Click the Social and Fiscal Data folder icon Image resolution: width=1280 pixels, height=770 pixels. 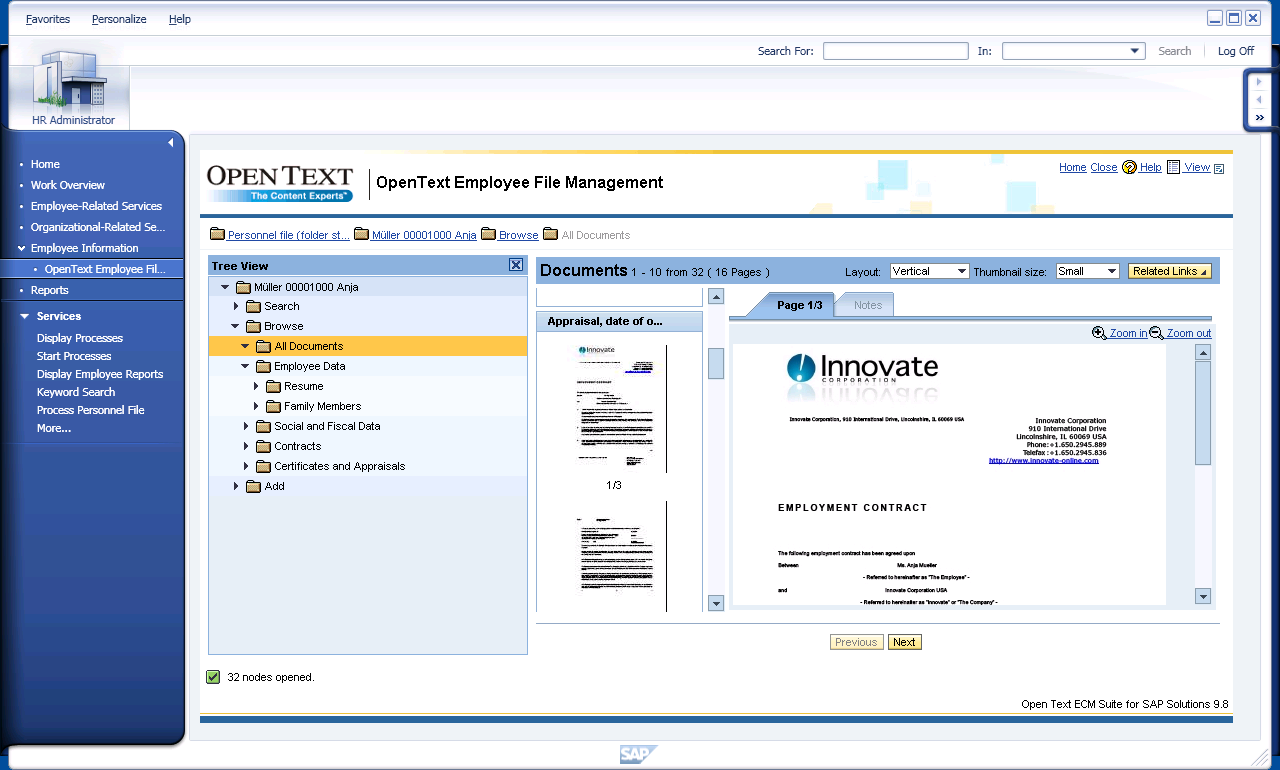pos(263,426)
